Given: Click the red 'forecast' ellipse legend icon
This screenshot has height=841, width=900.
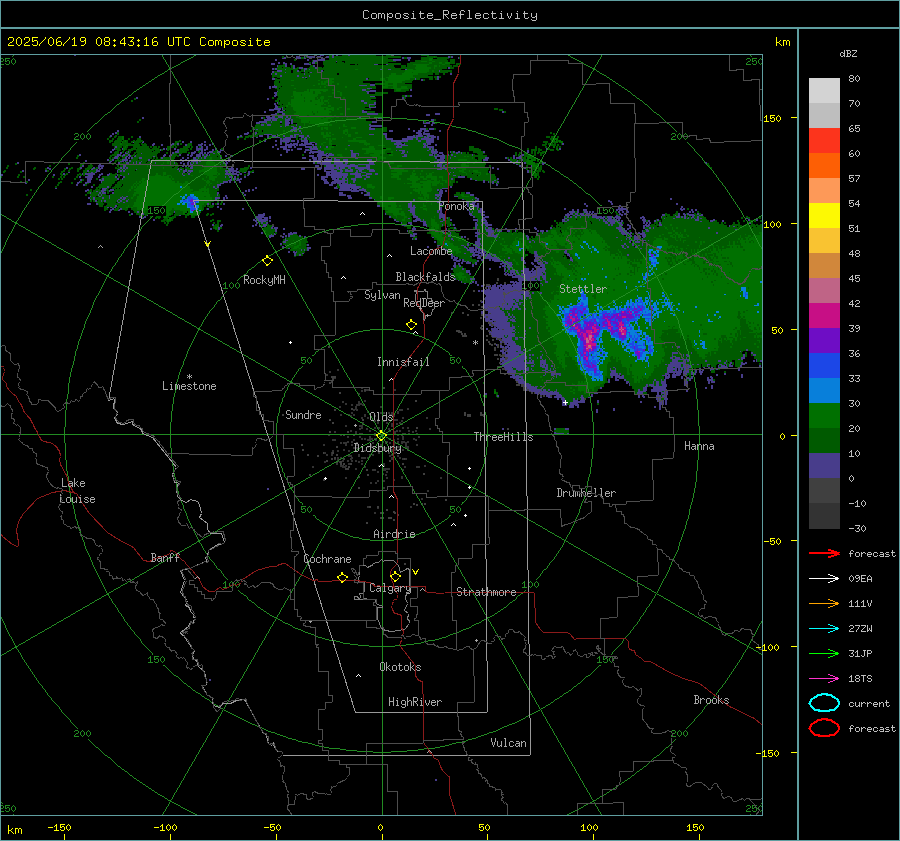Looking at the screenshot, I should pyautogui.click(x=824, y=728).
